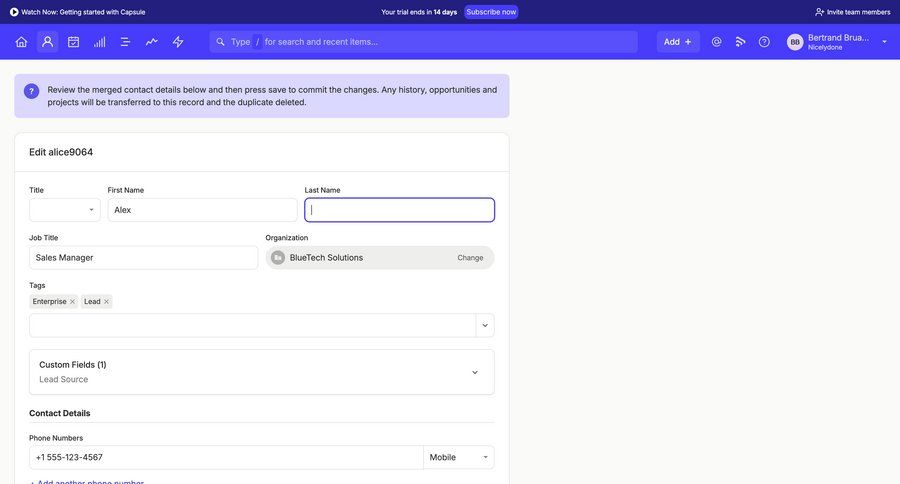This screenshot has height=484, width=900.
Task: Open the activity feed icon
Action: coord(740,42)
